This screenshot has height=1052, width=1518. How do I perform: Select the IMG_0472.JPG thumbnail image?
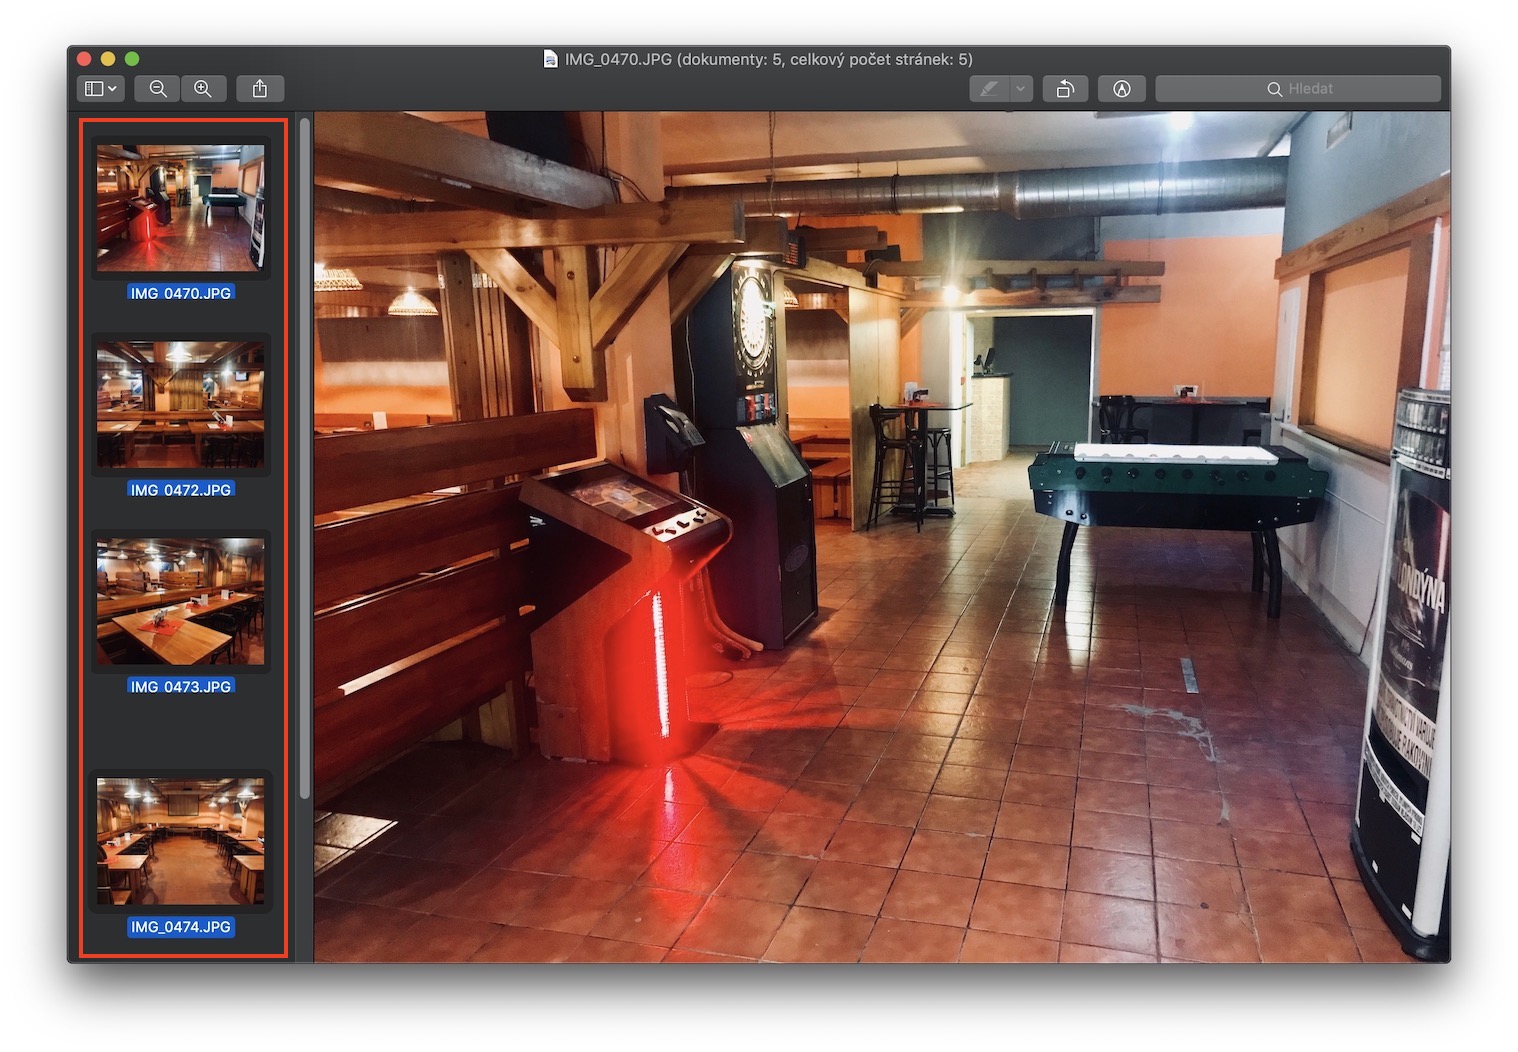pyautogui.click(x=181, y=404)
